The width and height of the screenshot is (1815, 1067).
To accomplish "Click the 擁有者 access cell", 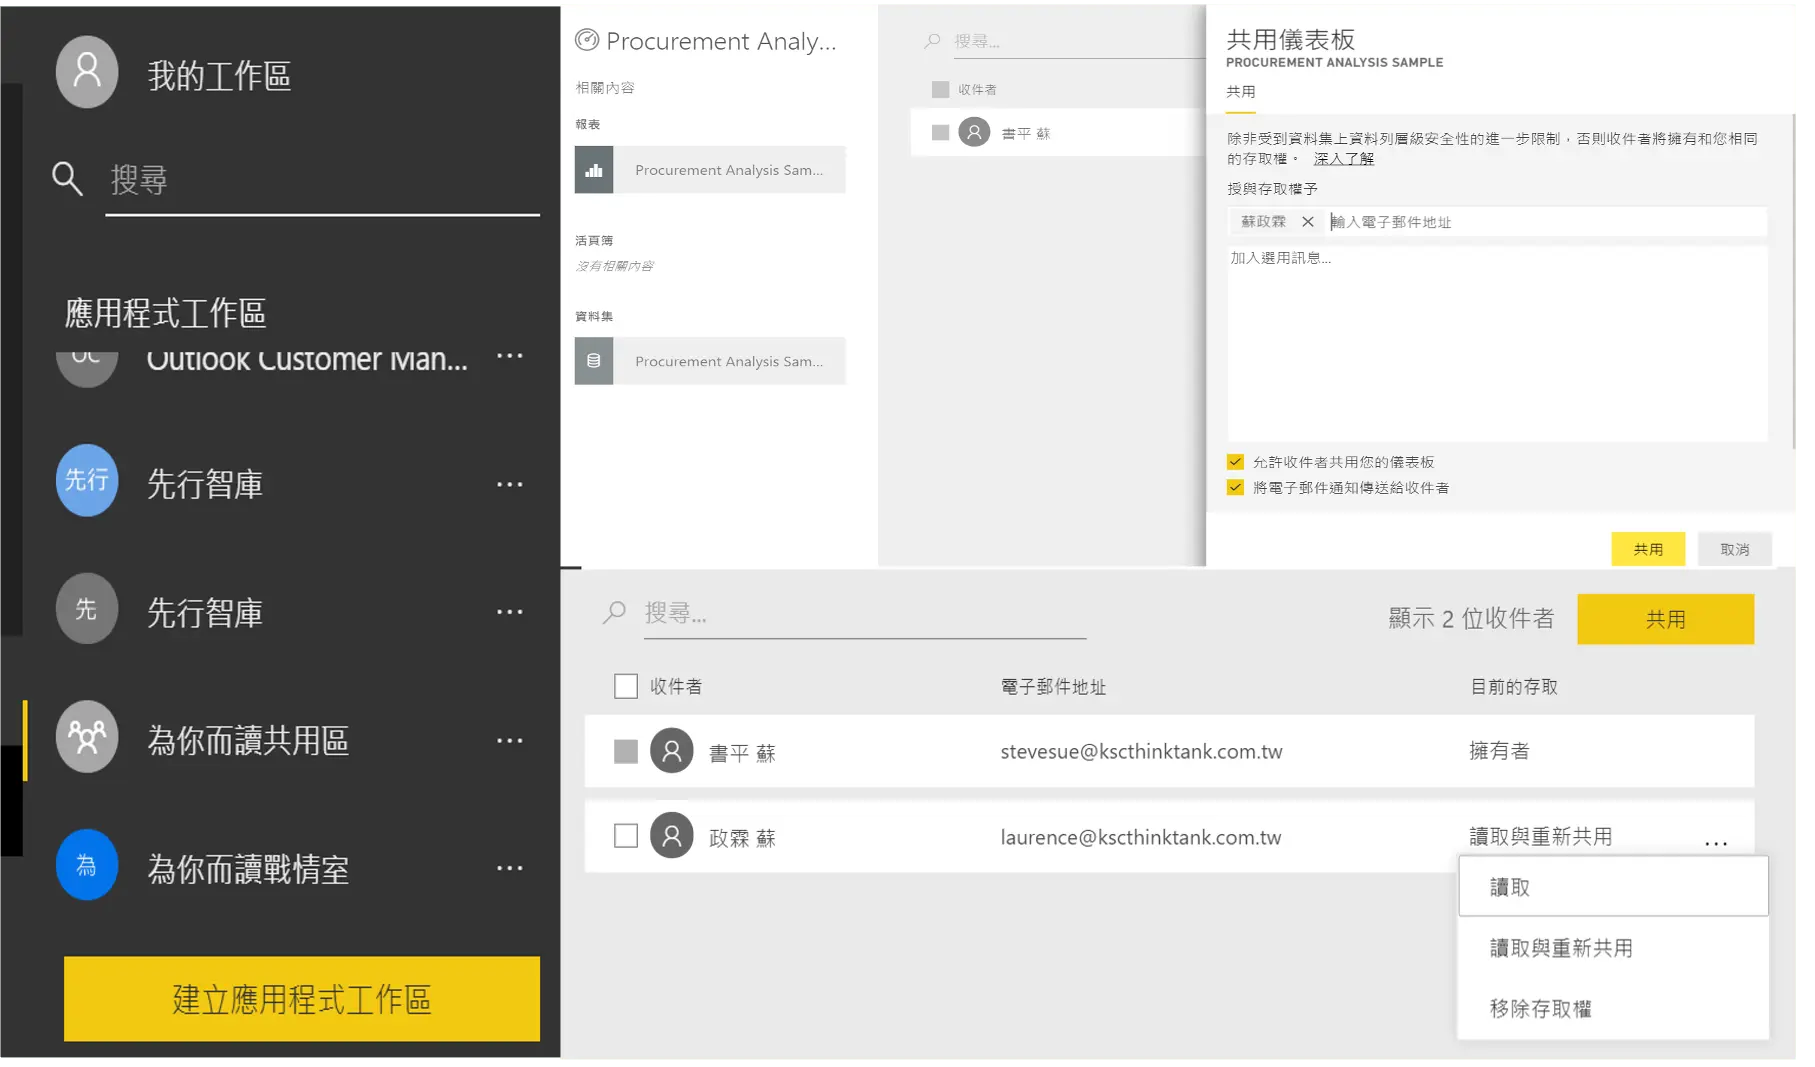I will (x=1501, y=752).
